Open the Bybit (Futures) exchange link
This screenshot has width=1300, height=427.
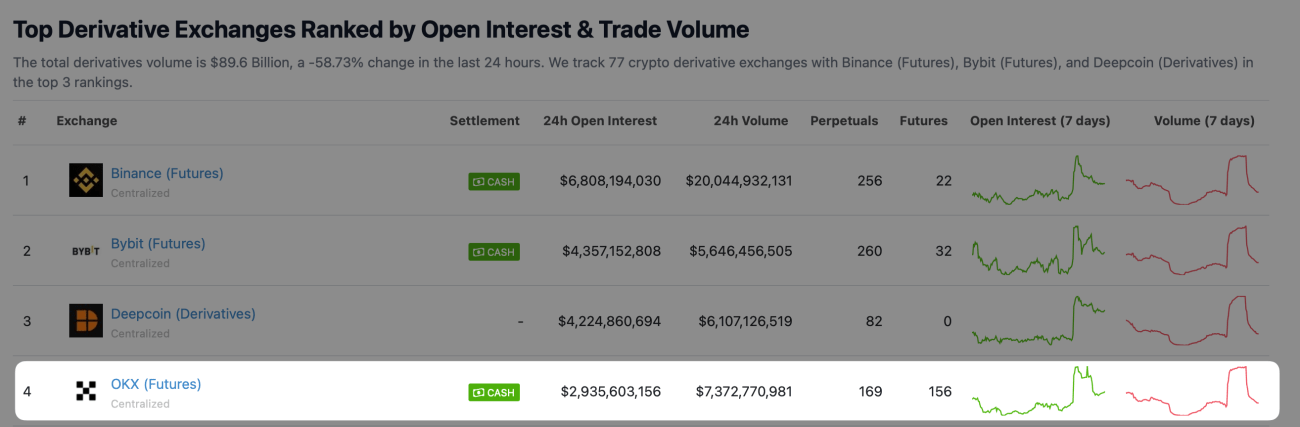(158, 243)
